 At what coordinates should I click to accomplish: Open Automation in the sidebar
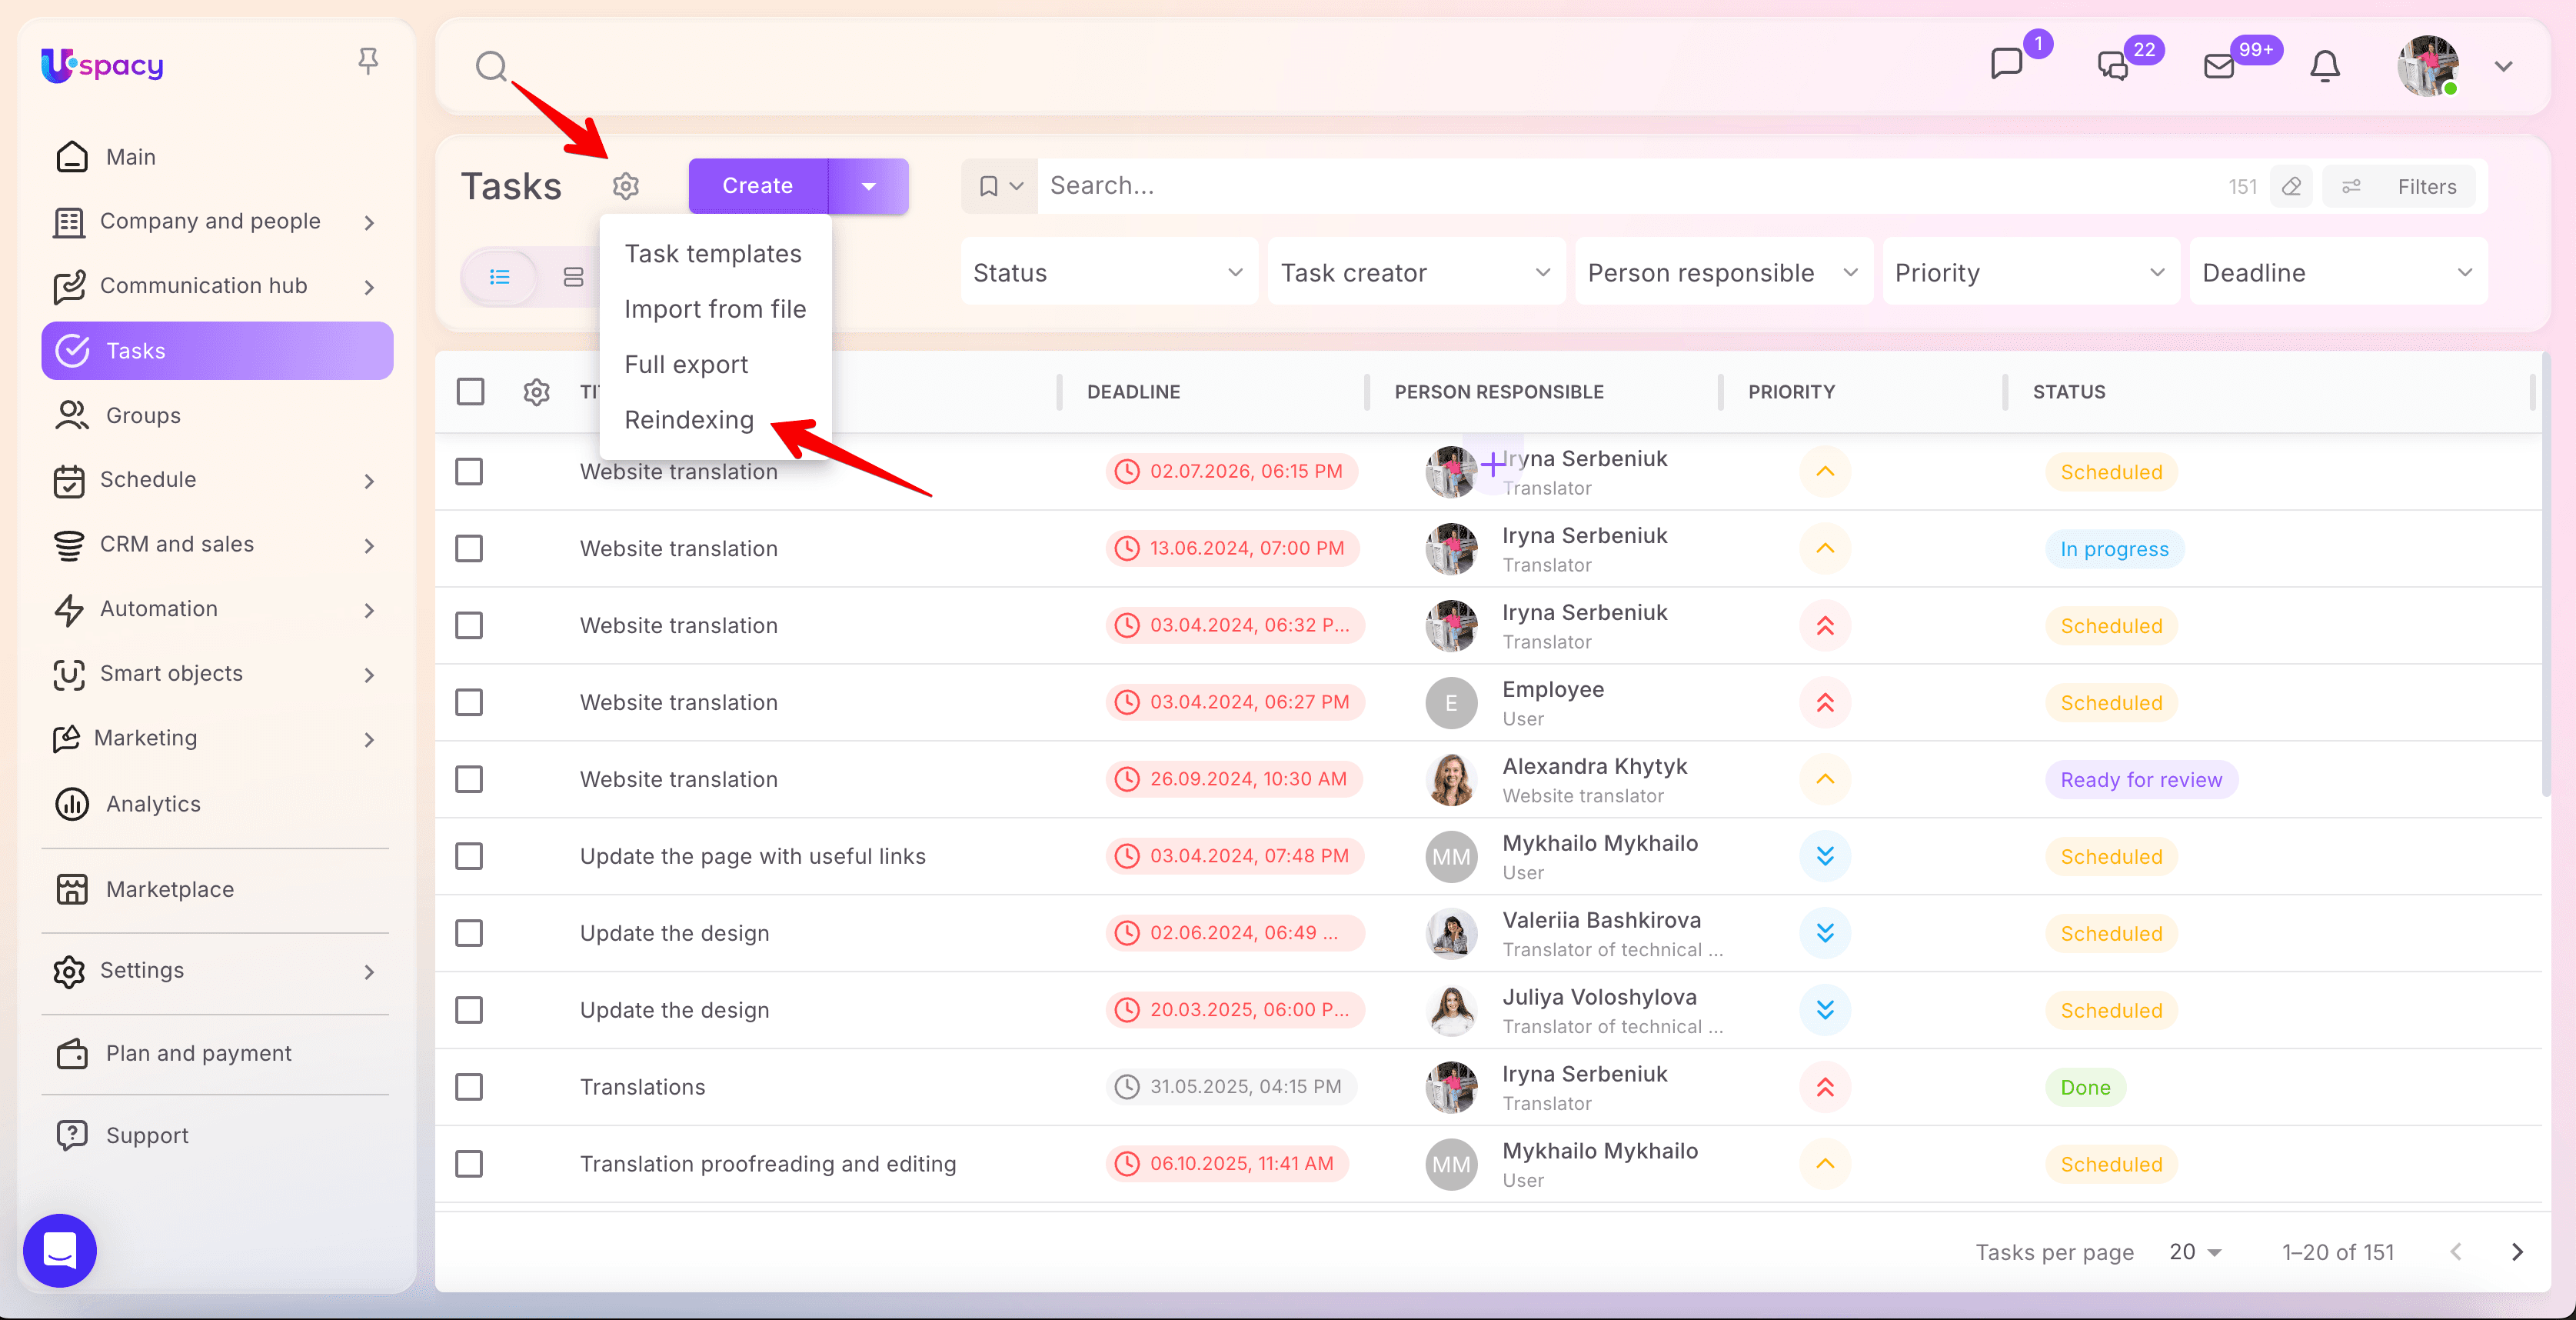pyautogui.click(x=217, y=609)
